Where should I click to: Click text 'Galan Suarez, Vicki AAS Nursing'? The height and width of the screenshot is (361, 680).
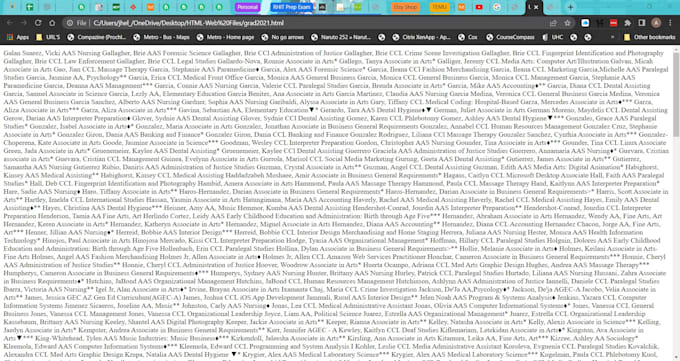coord(47,53)
